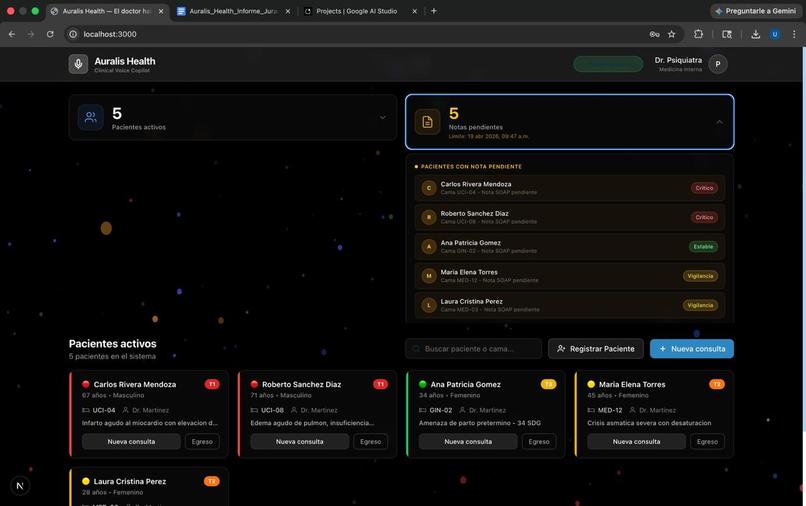
Task: Open the browser downloads icon
Action: 755,34
